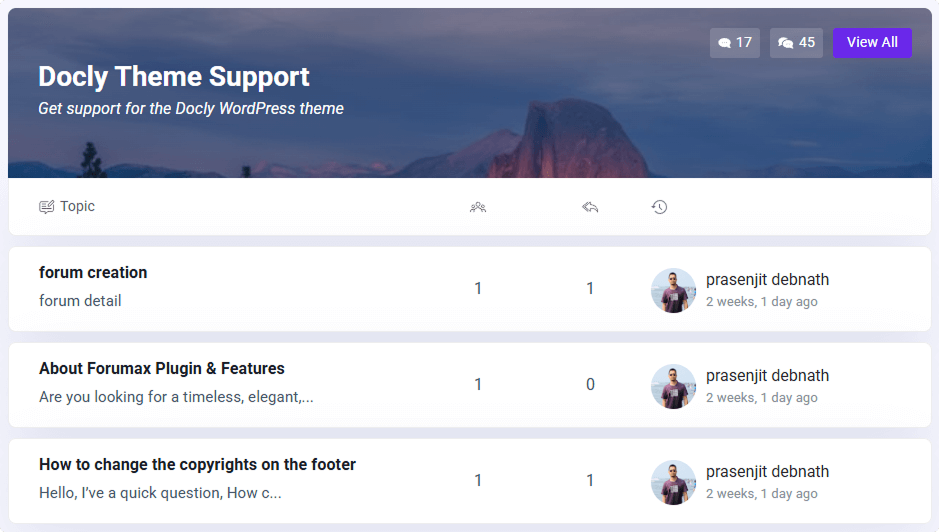Viewport: 939px width, 532px height.
Task: Click prasenjit debnath name in forum creation row
Action: point(767,280)
